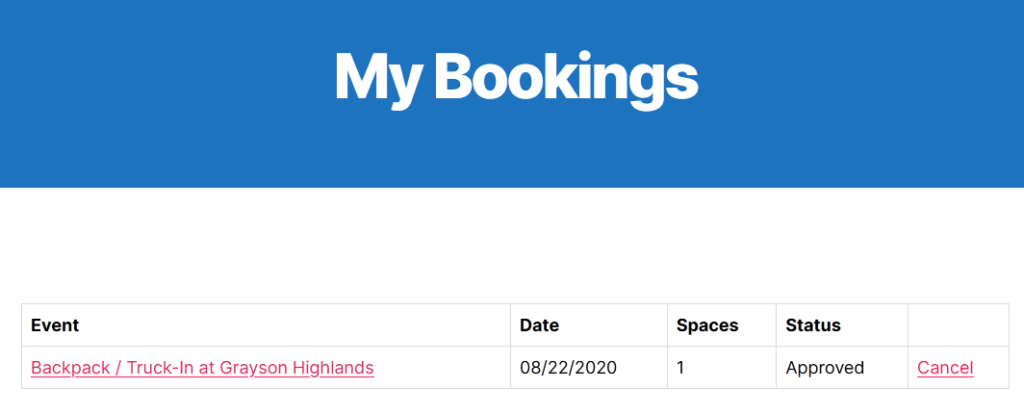Open the Backpack / Truck-In at Grayson Highlands link
The image size is (1024, 415).
(x=202, y=368)
